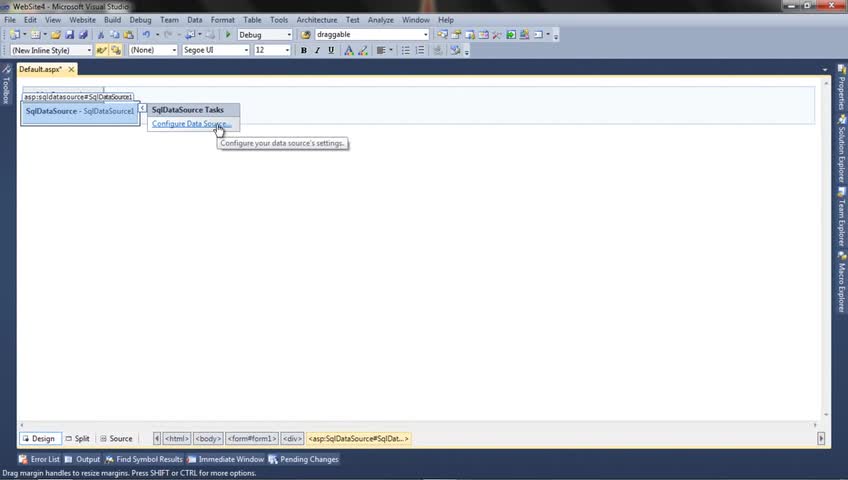The height and width of the screenshot is (480, 848).
Task: Select the body tag breadcrumb
Action: coord(208,438)
